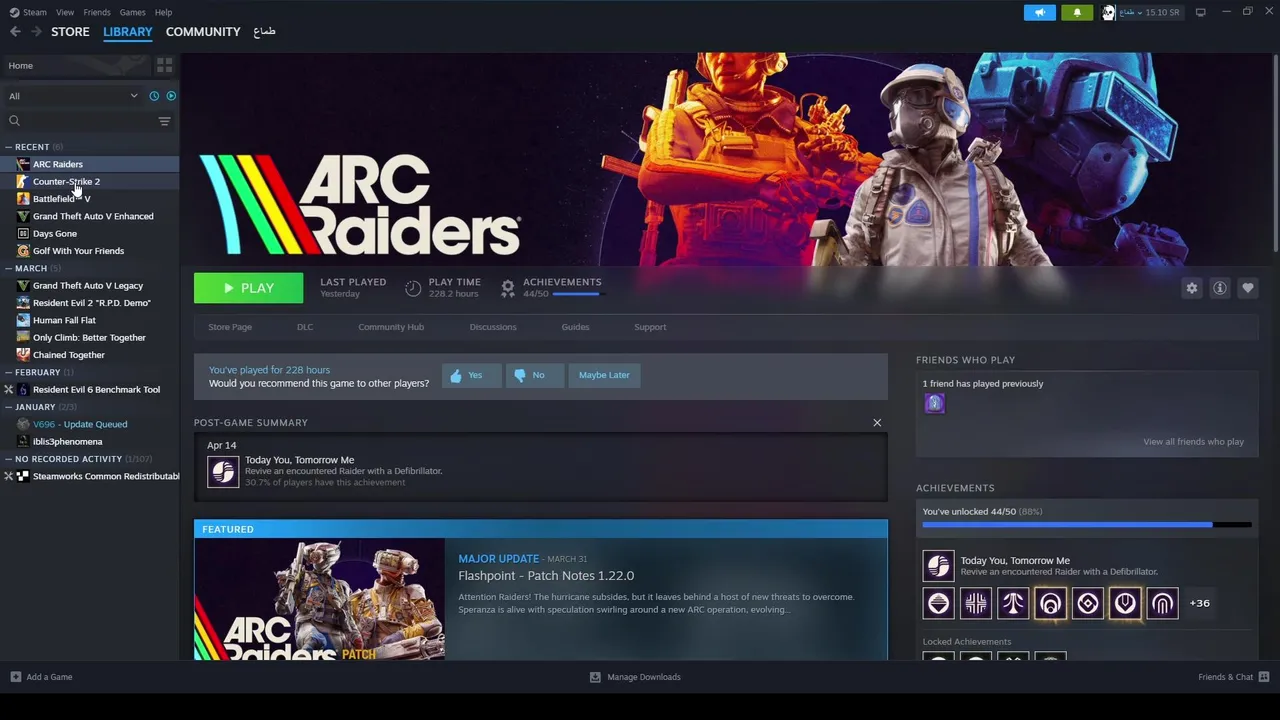The width and height of the screenshot is (1280, 720).
Task: Open the All collections dropdown
Action: tap(73, 96)
